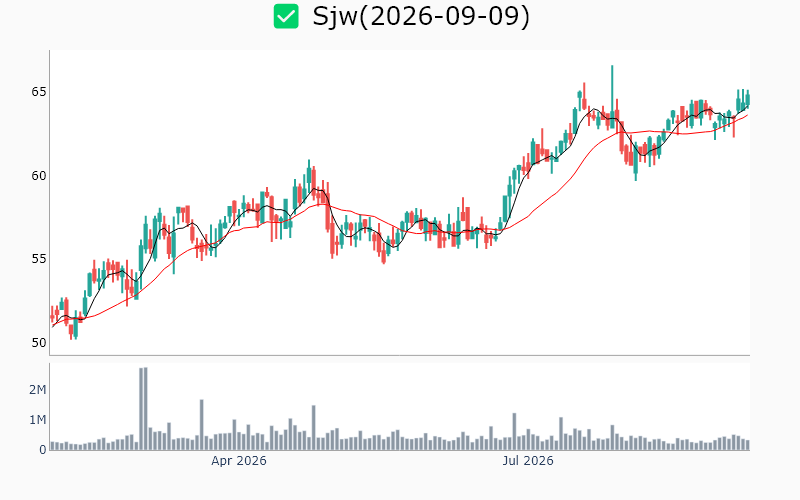The image size is (800, 500).
Task: Click the 2M volume axis label
Action: tap(38, 390)
